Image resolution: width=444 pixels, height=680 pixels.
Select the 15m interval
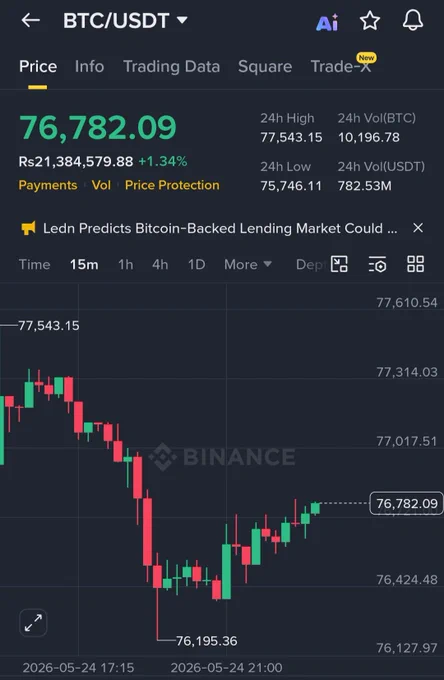[x=84, y=264]
